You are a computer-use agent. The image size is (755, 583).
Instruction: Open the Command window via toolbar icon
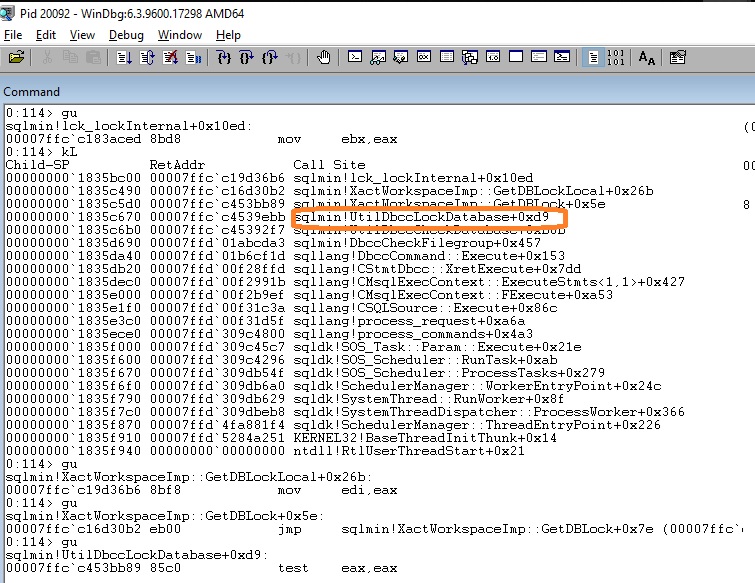coord(353,58)
